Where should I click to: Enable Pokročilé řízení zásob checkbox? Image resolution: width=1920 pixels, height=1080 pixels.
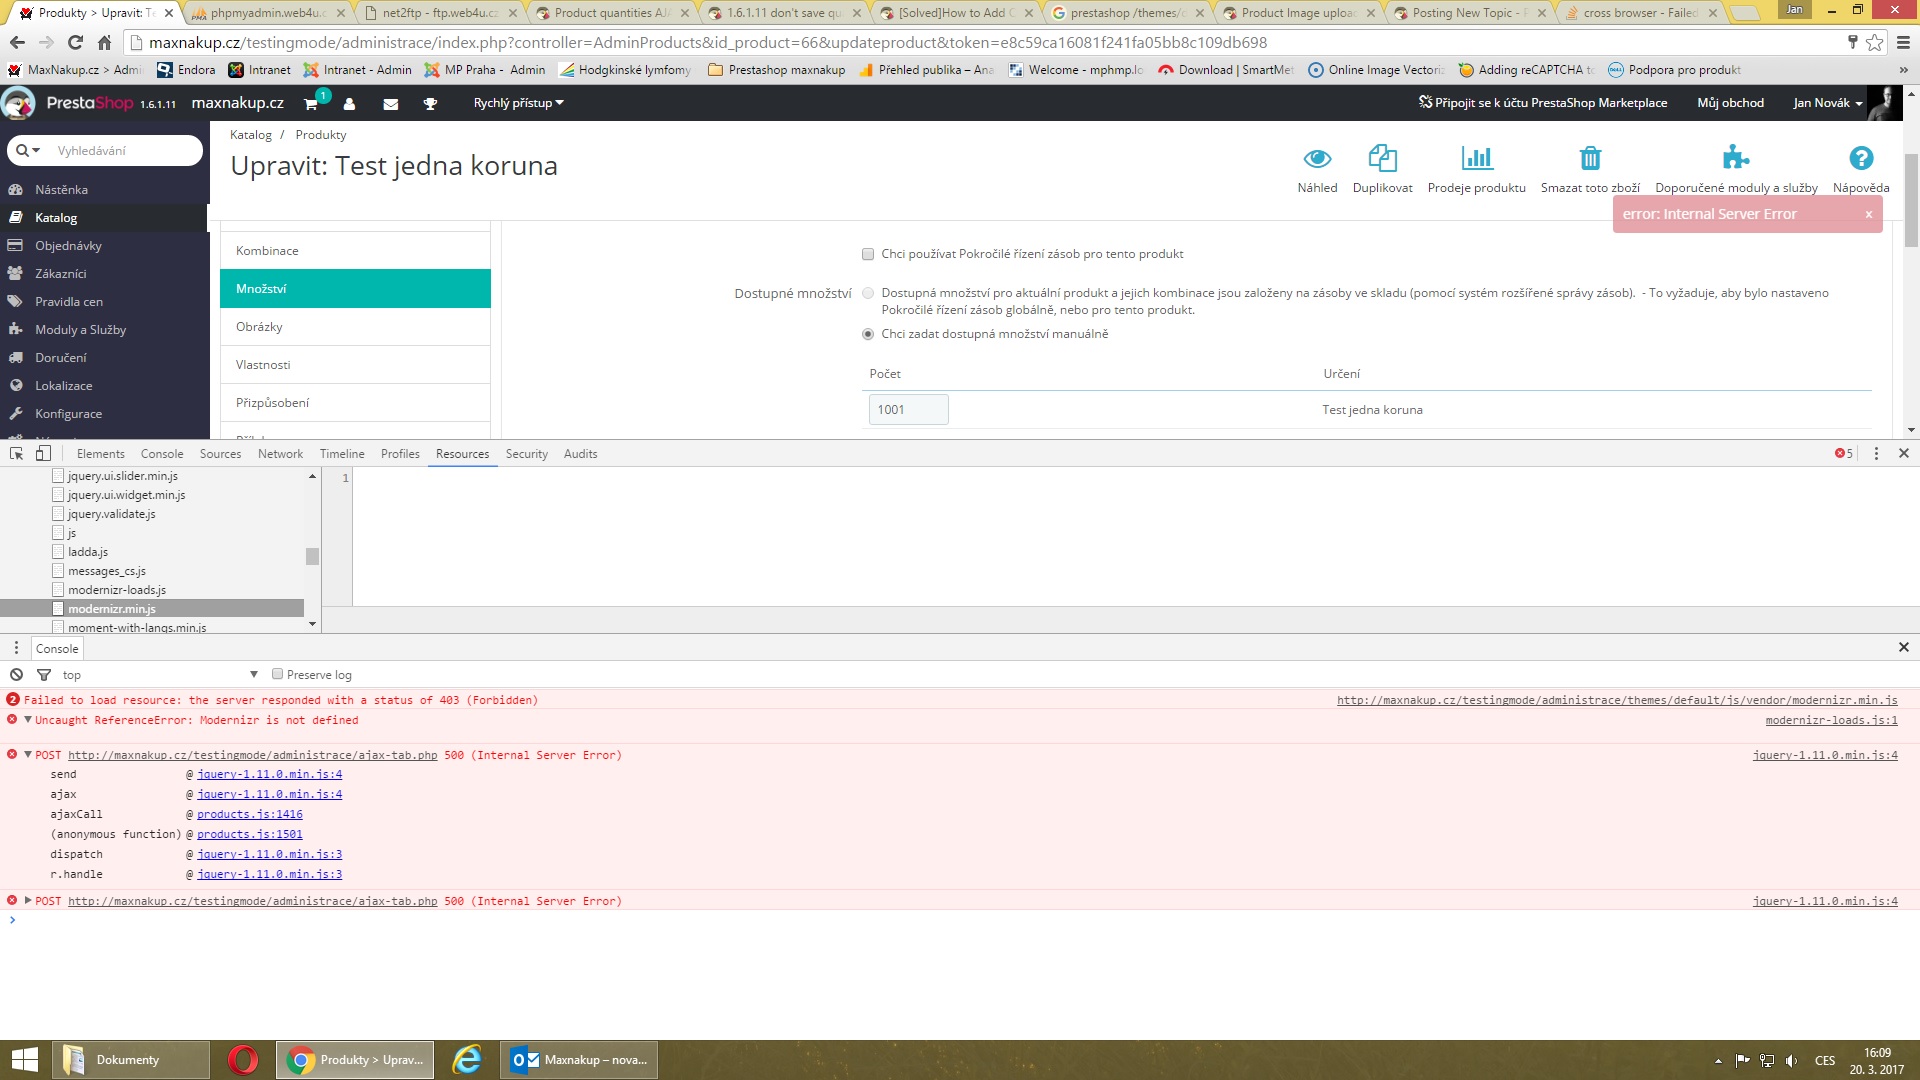[x=868, y=255]
